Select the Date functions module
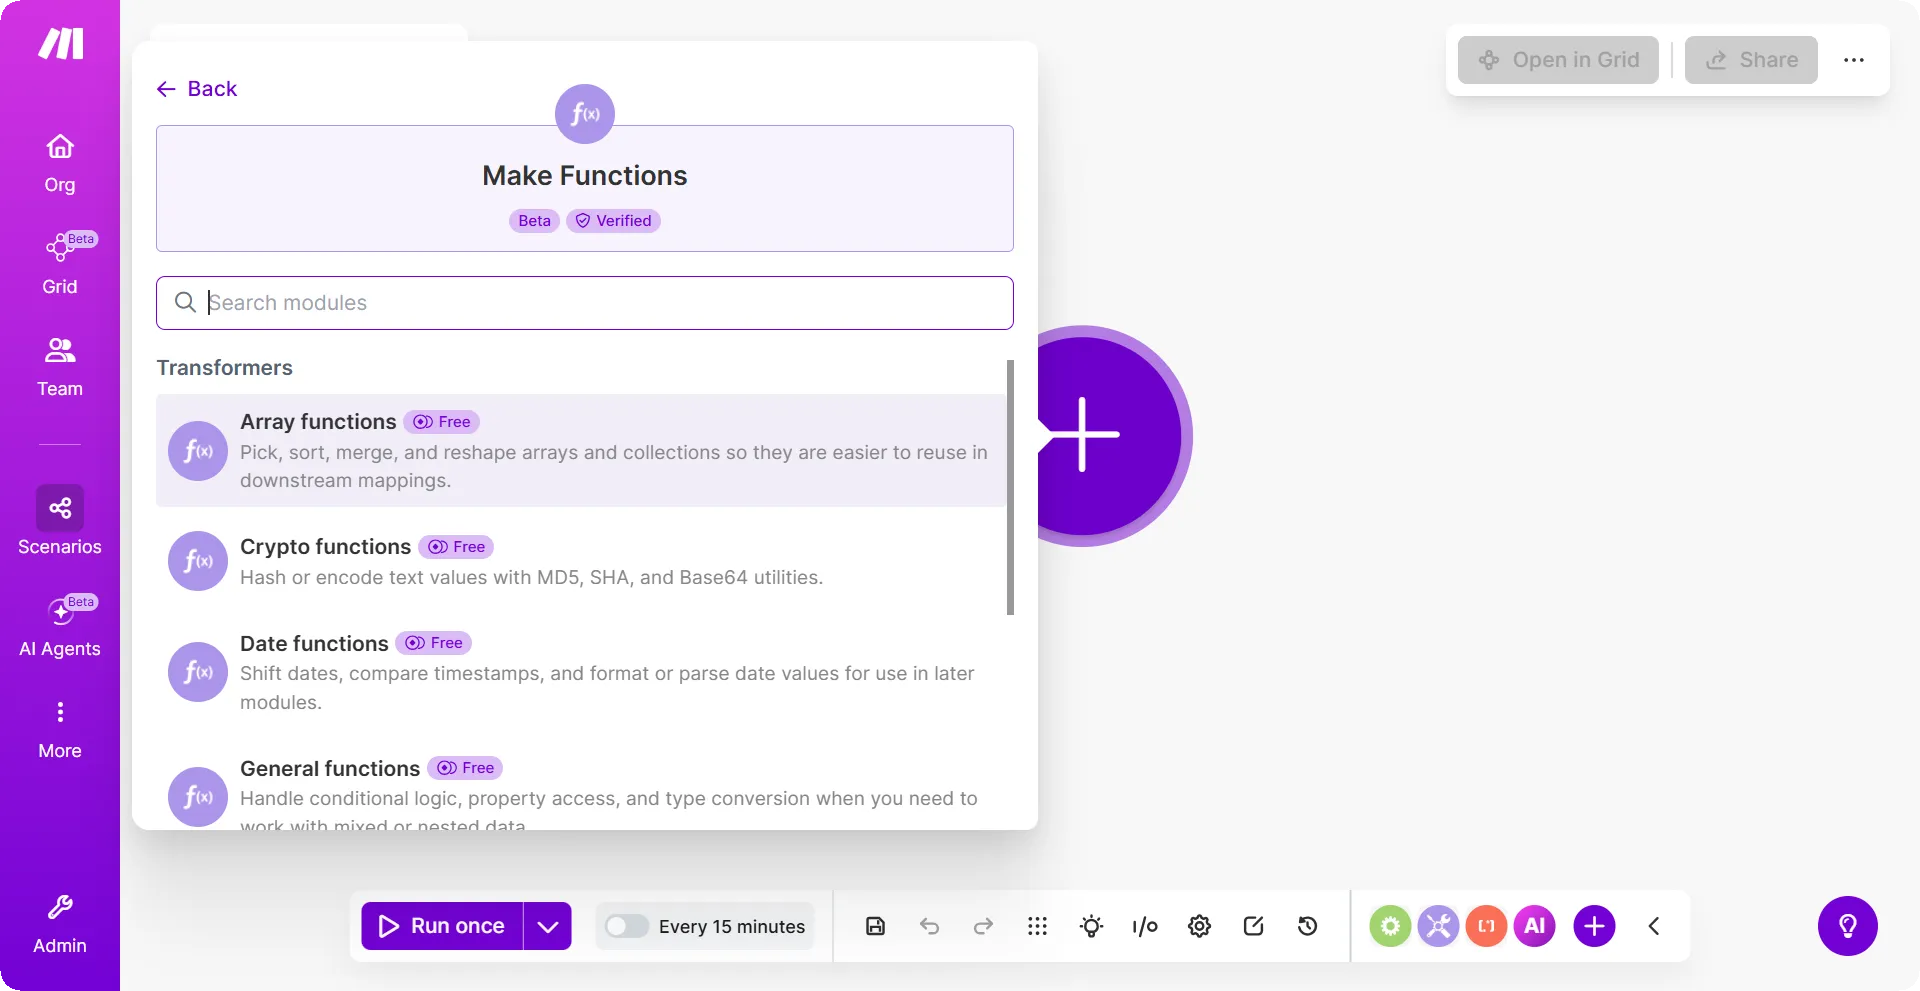The height and width of the screenshot is (991, 1920). tap(581, 672)
